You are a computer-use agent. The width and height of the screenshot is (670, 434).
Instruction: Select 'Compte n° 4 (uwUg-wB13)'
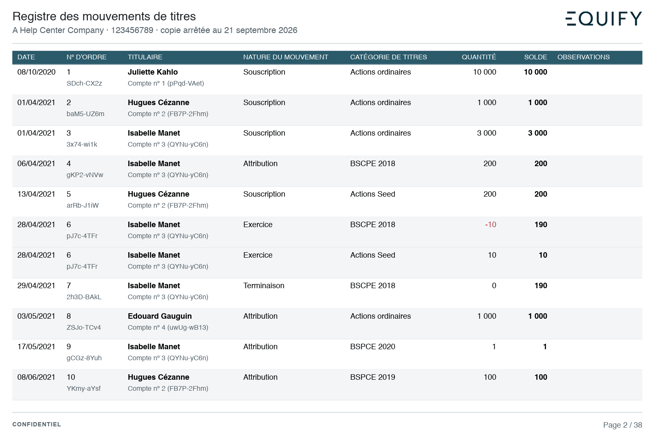pos(168,328)
